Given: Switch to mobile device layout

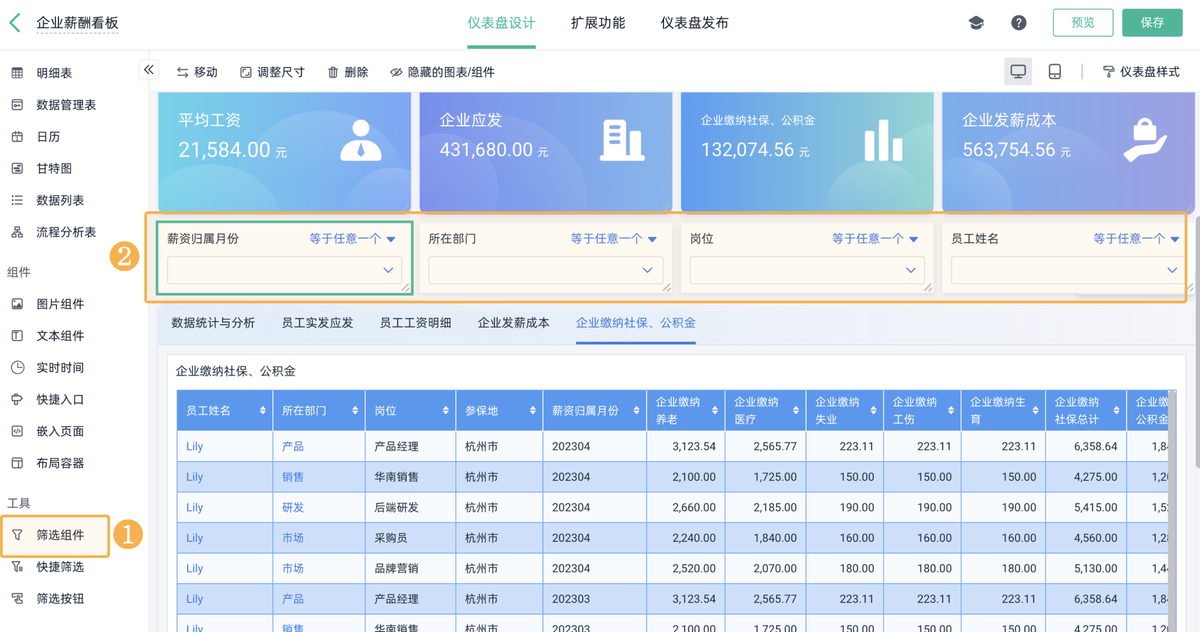Looking at the screenshot, I should [1054, 72].
